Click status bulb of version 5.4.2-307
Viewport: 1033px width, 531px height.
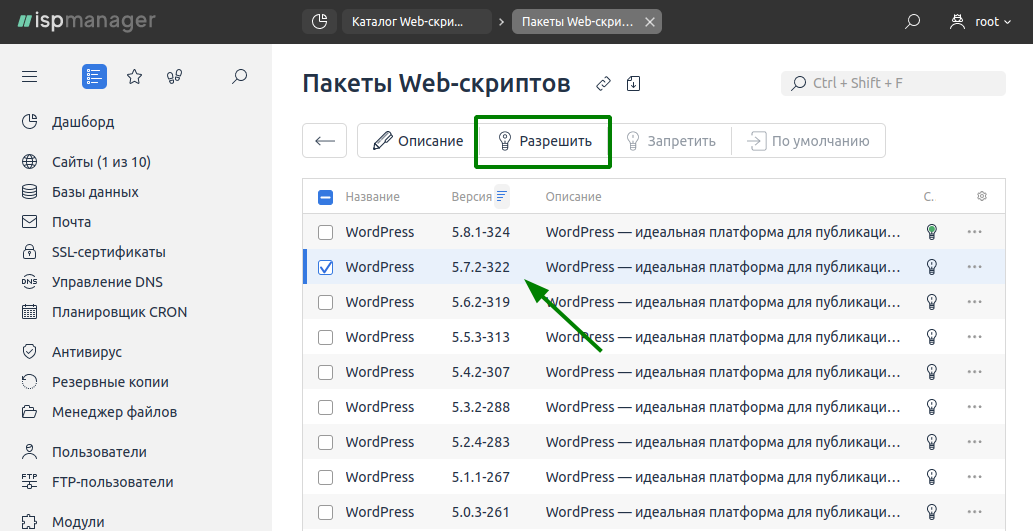click(932, 372)
